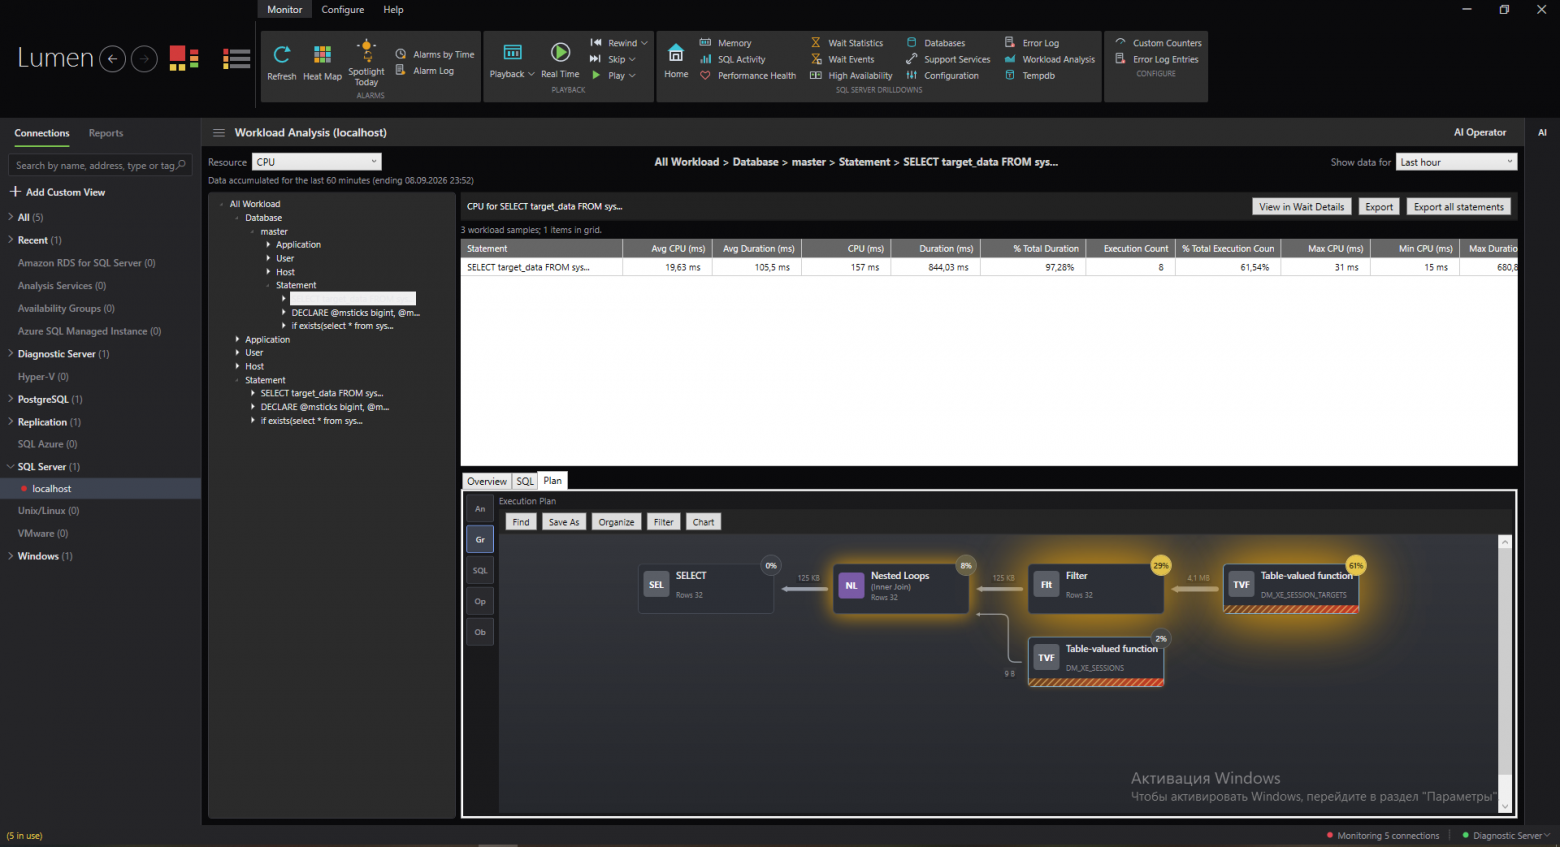The width and height of the screenshot is (1560, 847).
Task: Open the Configure menu tab
Action: click(343, 9)
